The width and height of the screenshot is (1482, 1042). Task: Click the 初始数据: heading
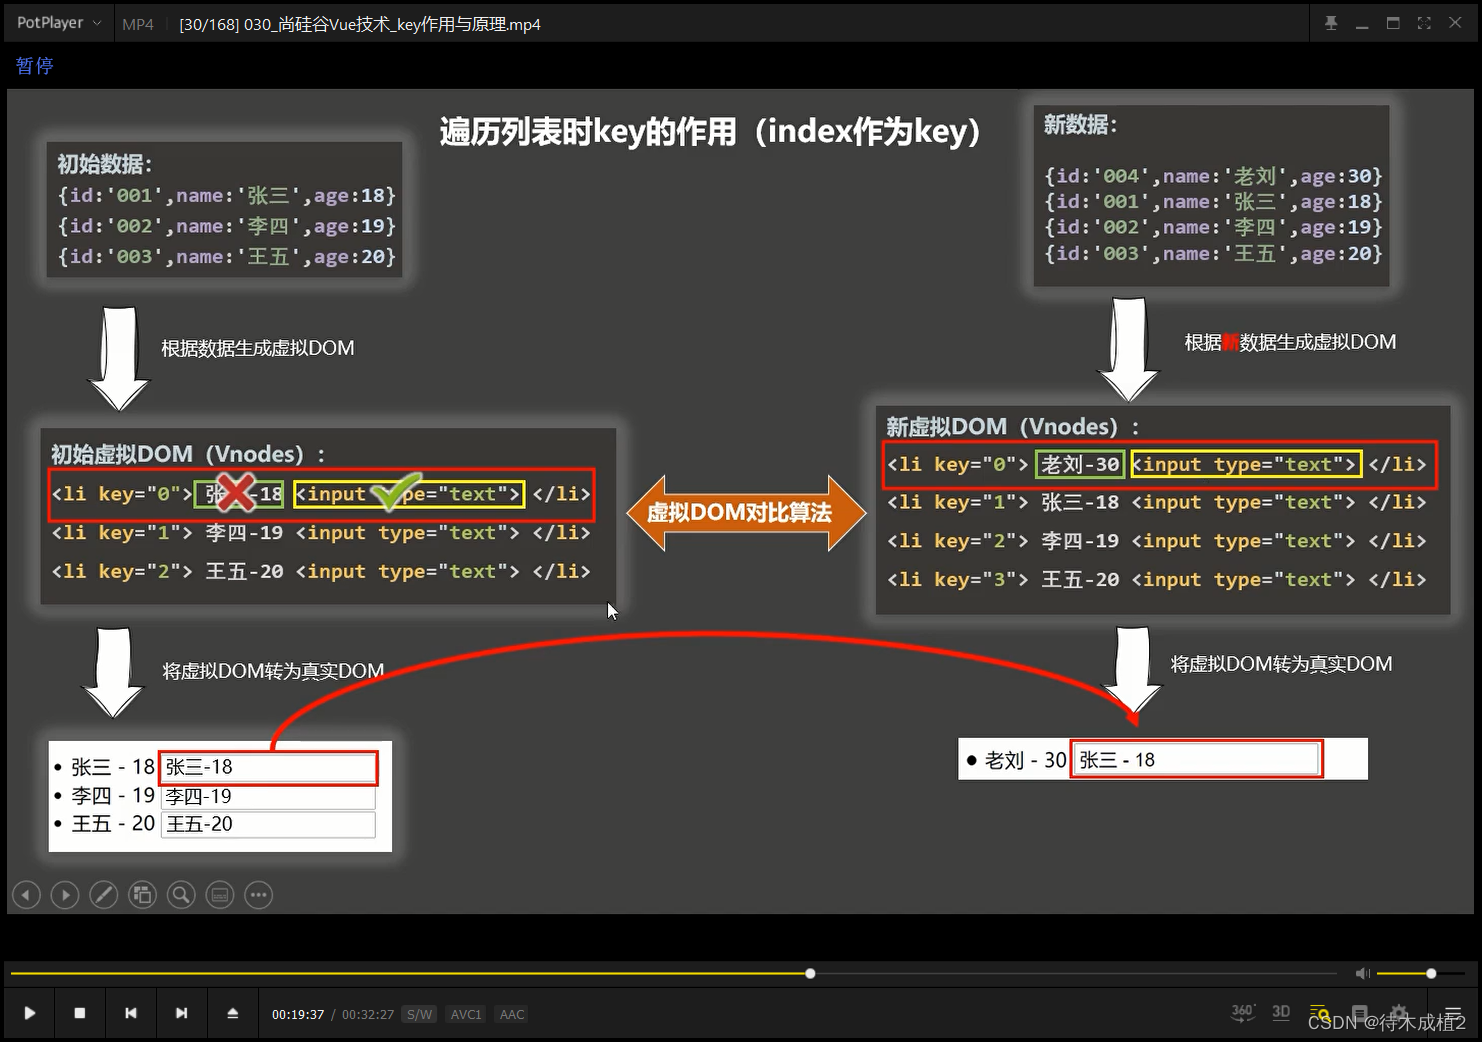104,164
